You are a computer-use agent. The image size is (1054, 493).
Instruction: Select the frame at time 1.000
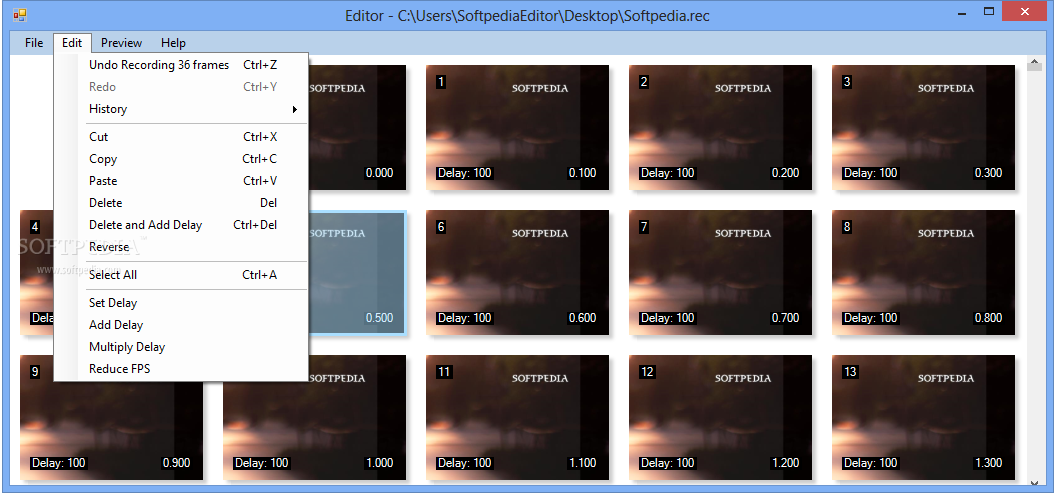(x=315, y=430)
